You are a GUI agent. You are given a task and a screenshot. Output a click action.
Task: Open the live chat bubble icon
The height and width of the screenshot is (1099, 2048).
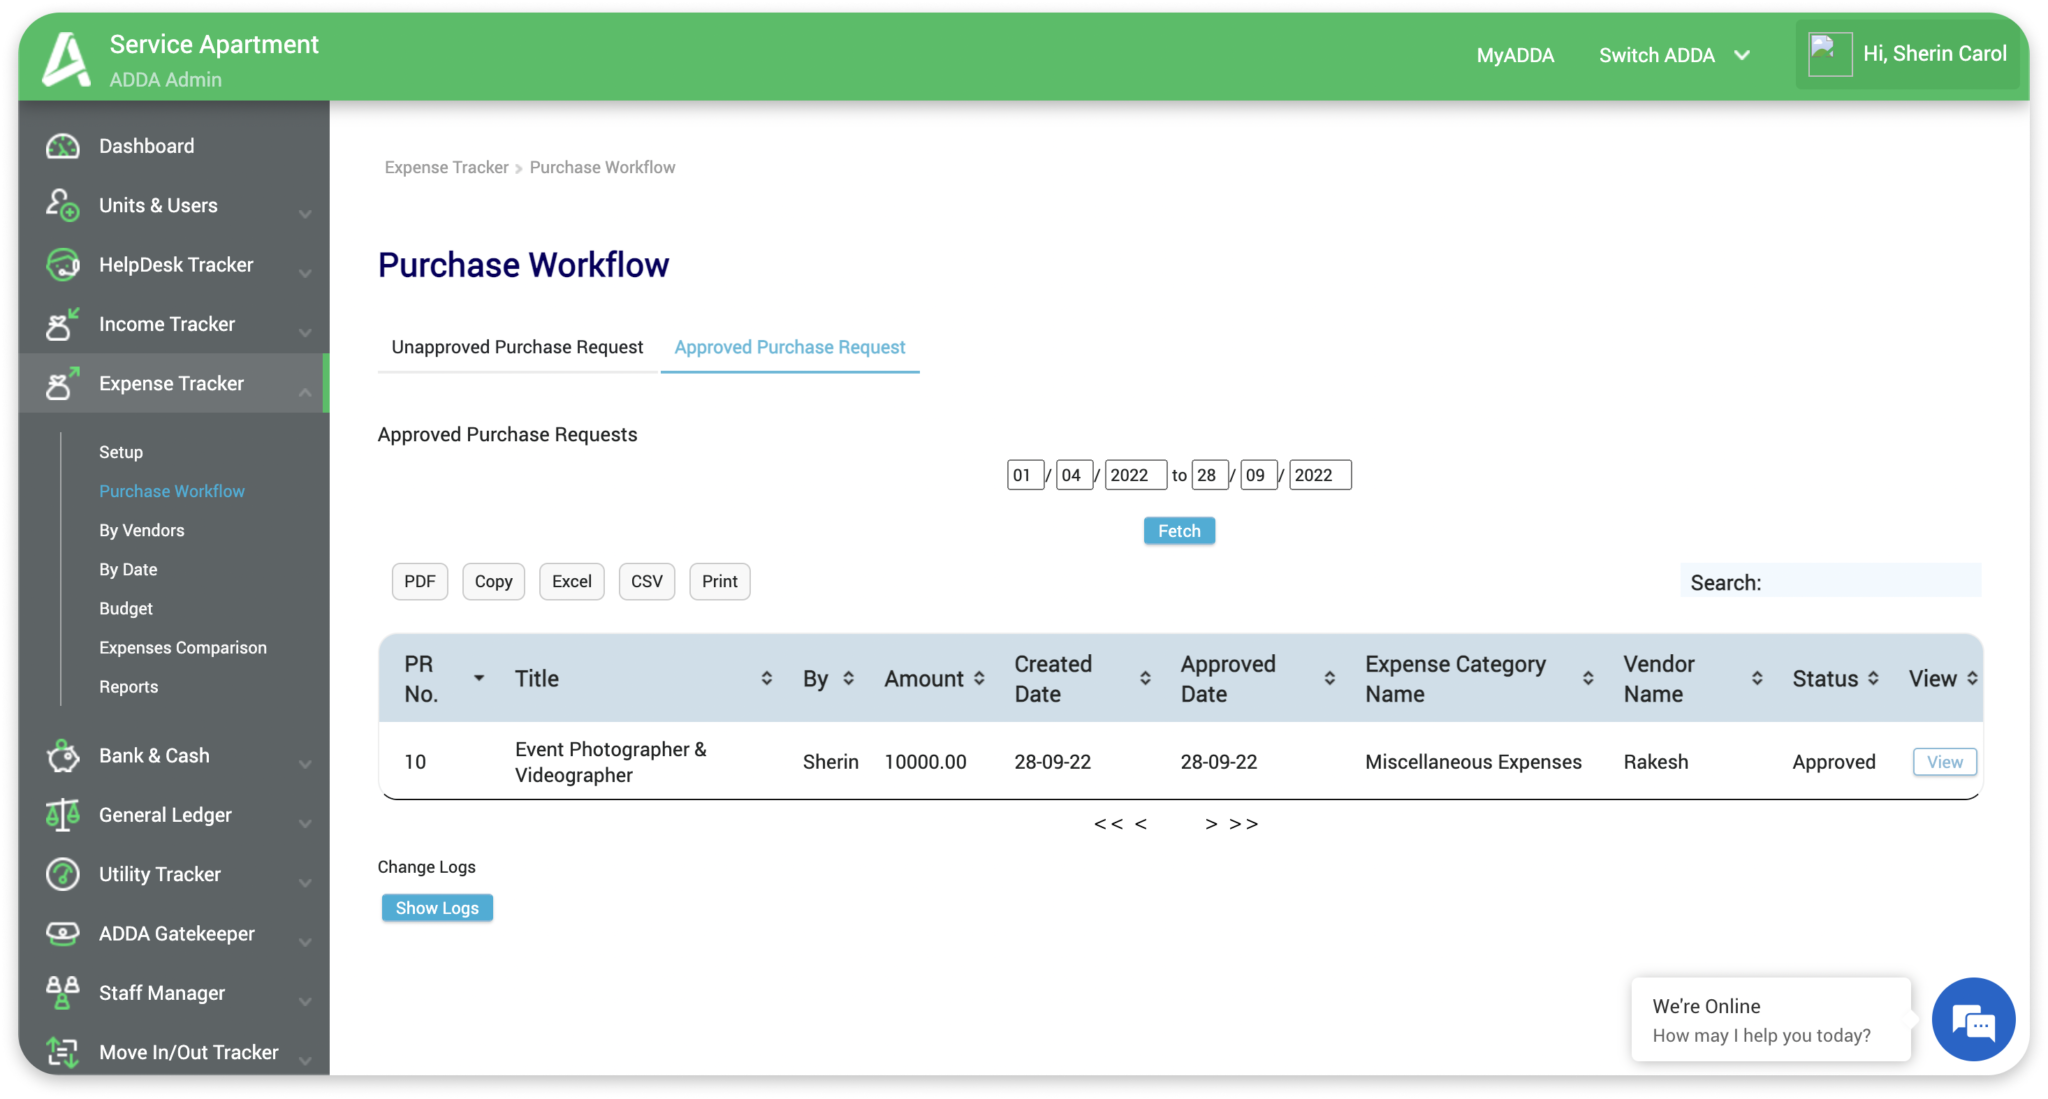click(1974, 1019)
